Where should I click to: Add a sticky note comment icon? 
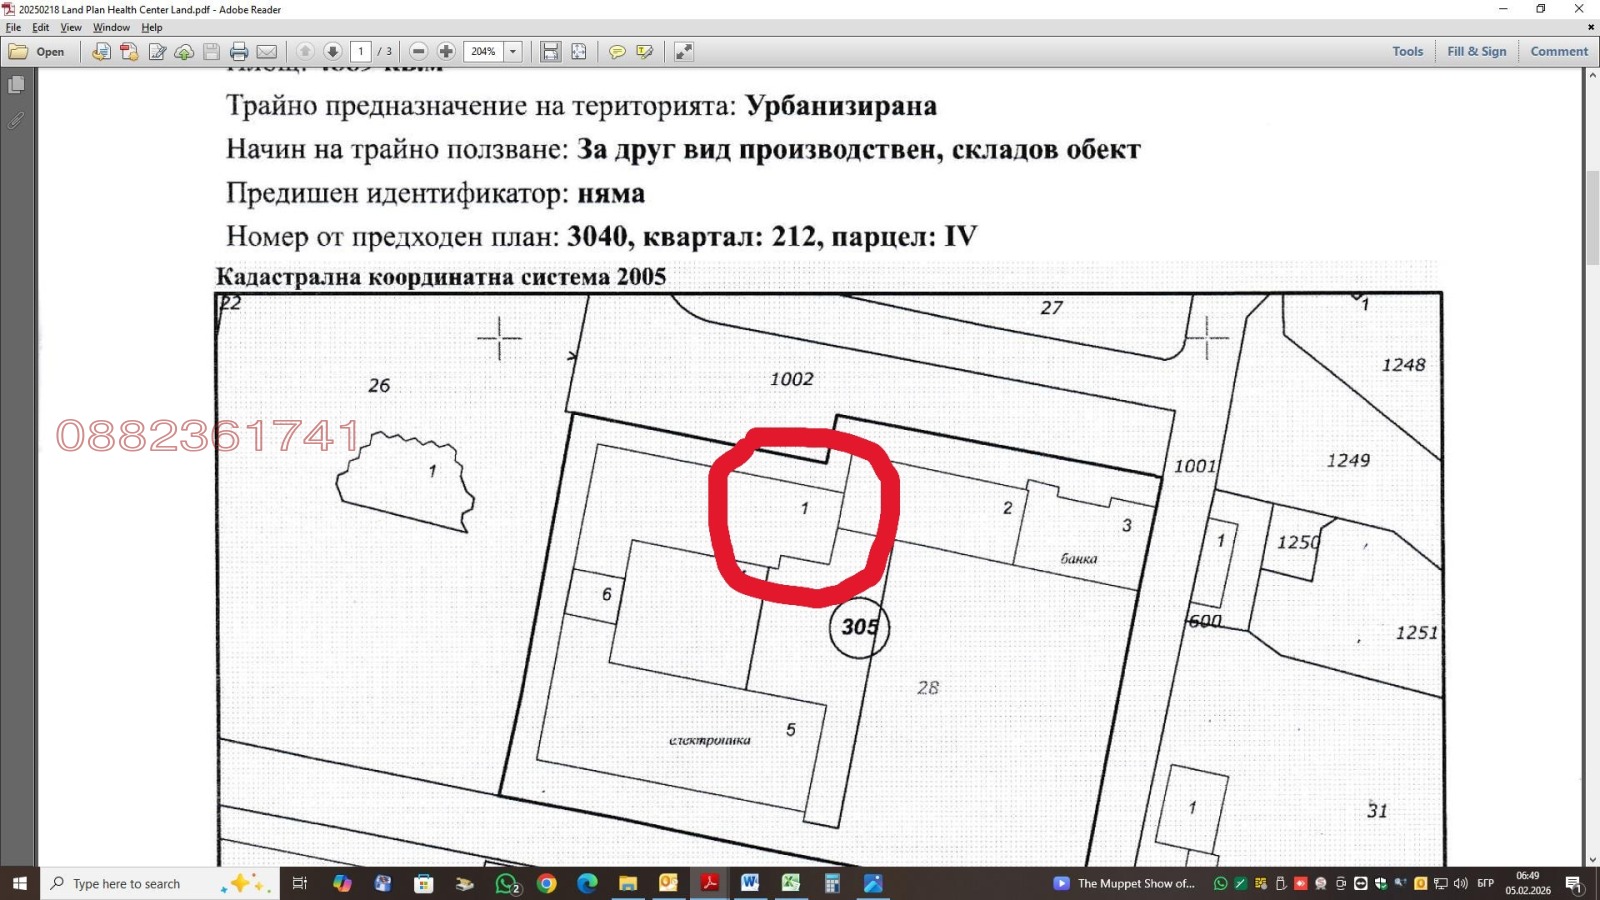tap(617, 52)
